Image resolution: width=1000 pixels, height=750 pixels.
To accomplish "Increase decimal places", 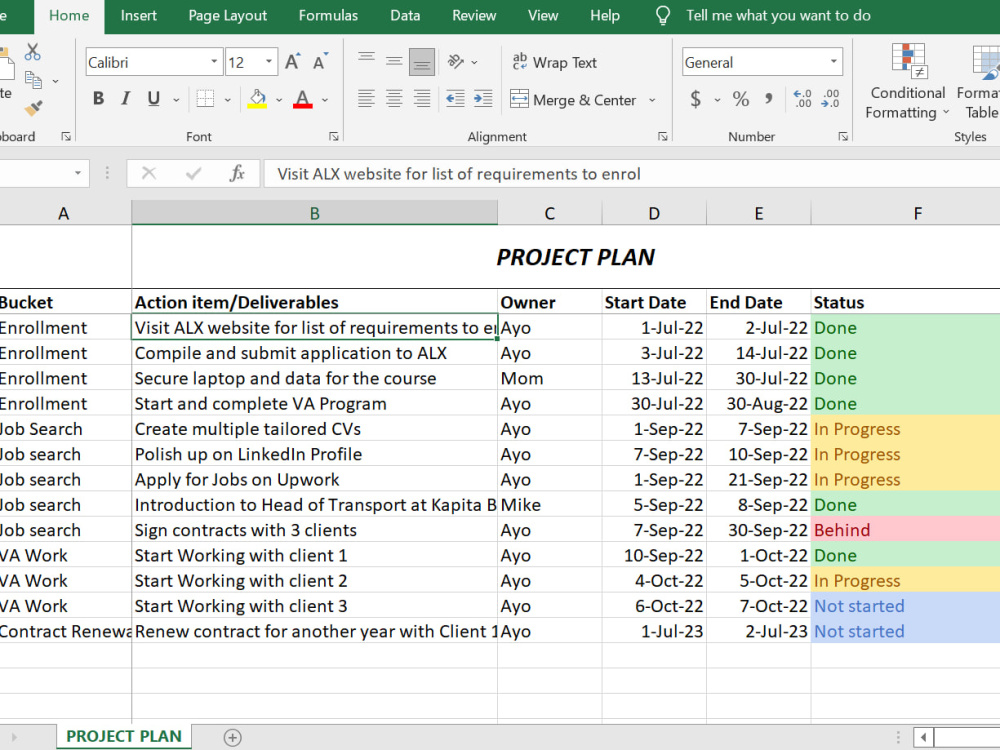I will point(802,99).
